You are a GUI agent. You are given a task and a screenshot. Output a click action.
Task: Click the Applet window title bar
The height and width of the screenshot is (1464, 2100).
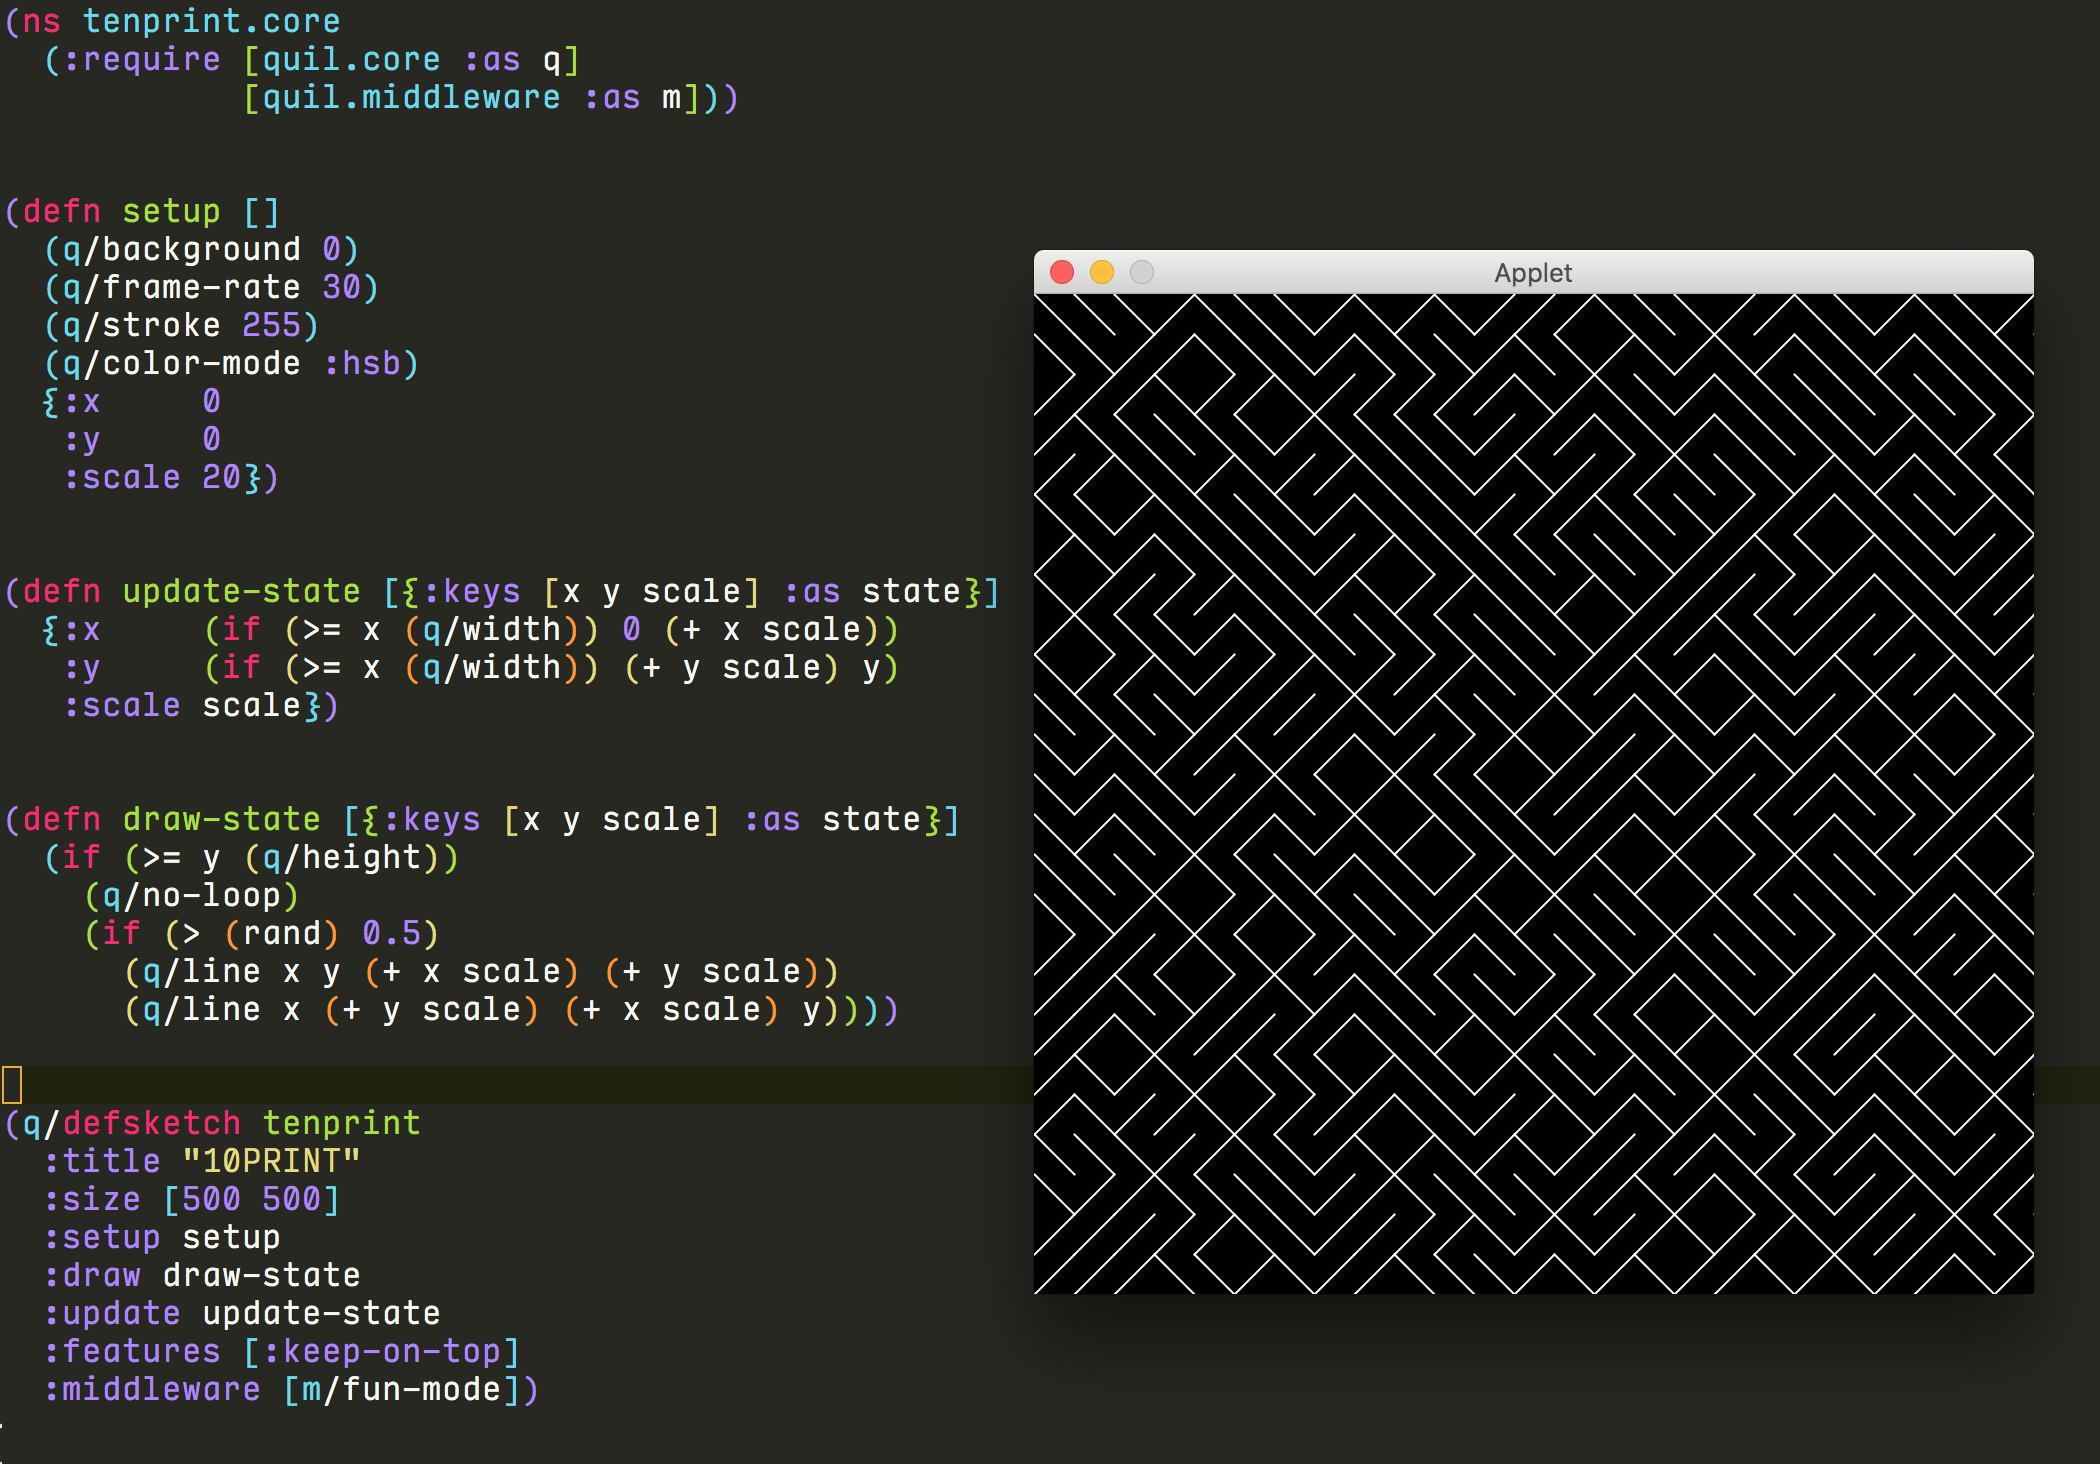click(x=1532, y=272)
